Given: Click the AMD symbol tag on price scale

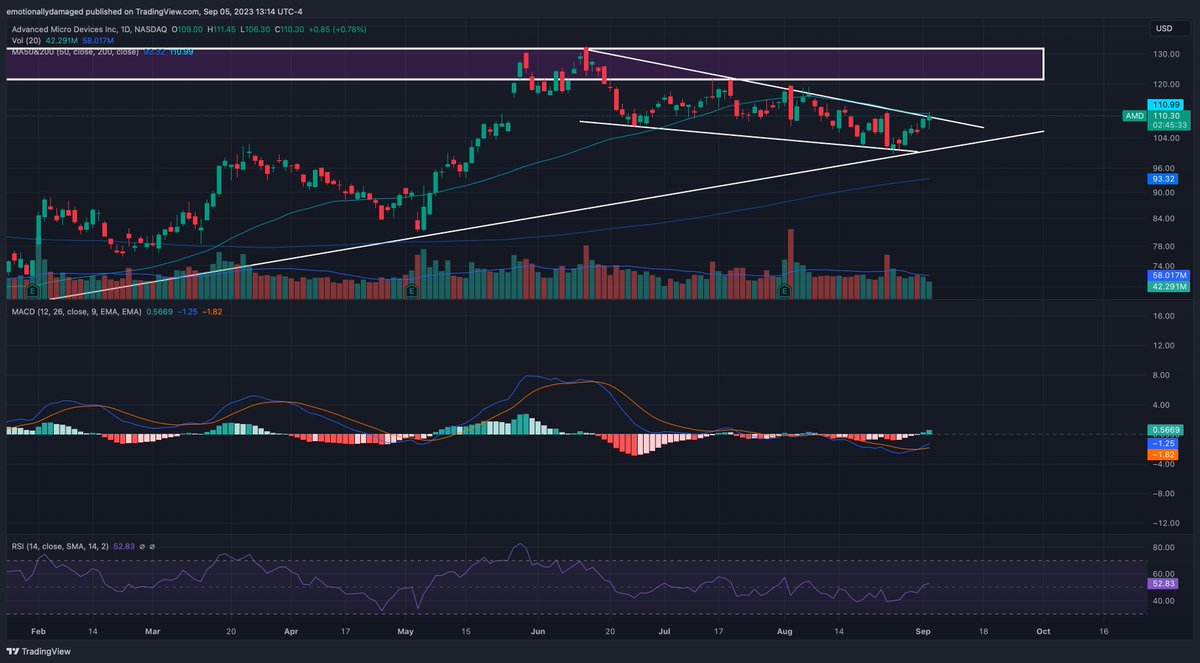Looking at the screenshot, I should pos(1134,116).
